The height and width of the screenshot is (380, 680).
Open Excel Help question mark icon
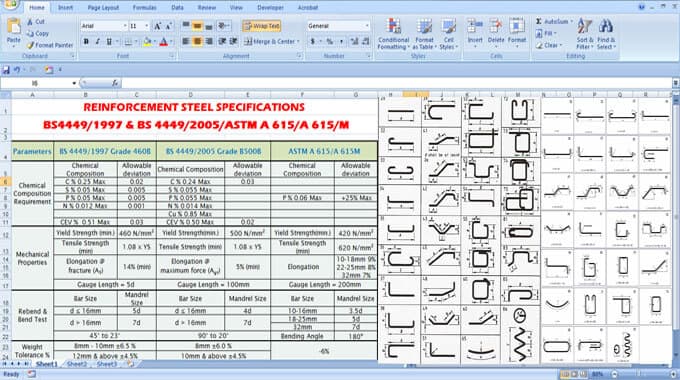coord(642,7)
